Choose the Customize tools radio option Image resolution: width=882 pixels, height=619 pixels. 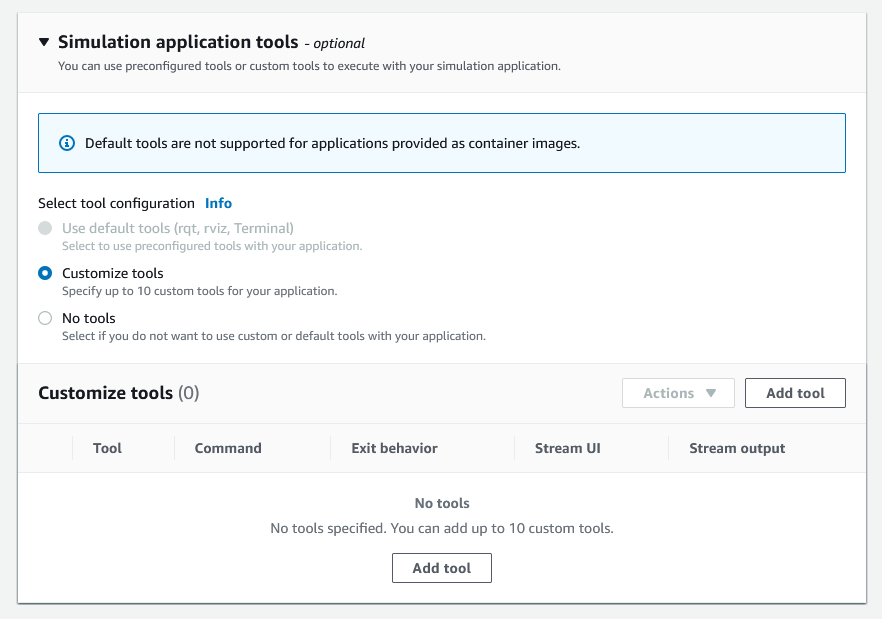pyautogui.click(x=45, y=273)
